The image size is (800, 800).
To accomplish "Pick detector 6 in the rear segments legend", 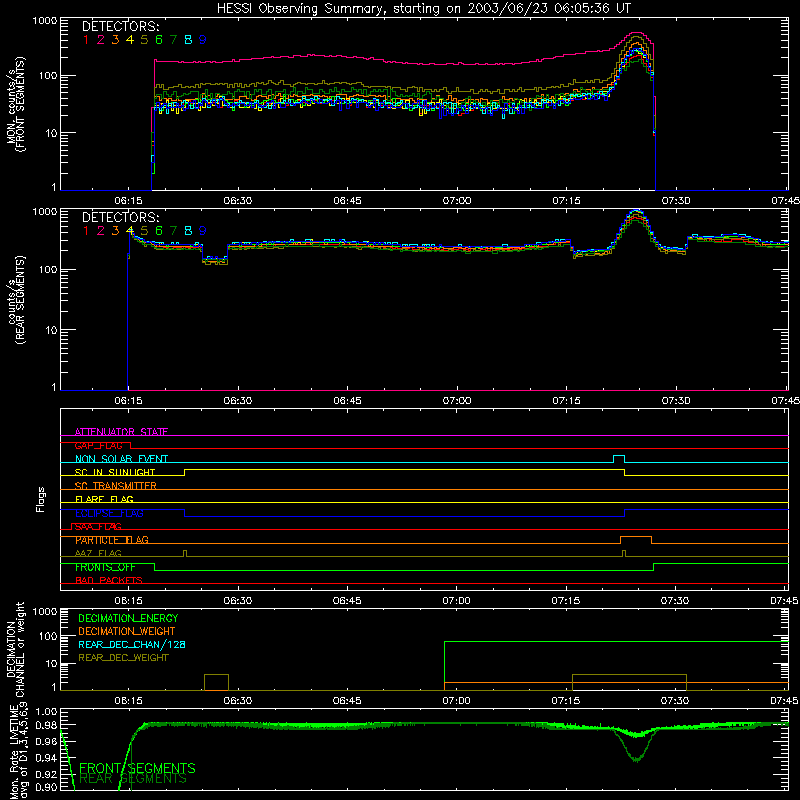I will (159, 231).
